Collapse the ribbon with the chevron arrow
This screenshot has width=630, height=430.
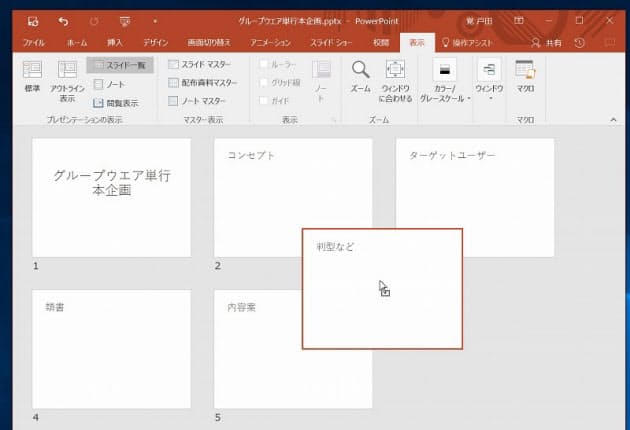click(x=613, y=119)
